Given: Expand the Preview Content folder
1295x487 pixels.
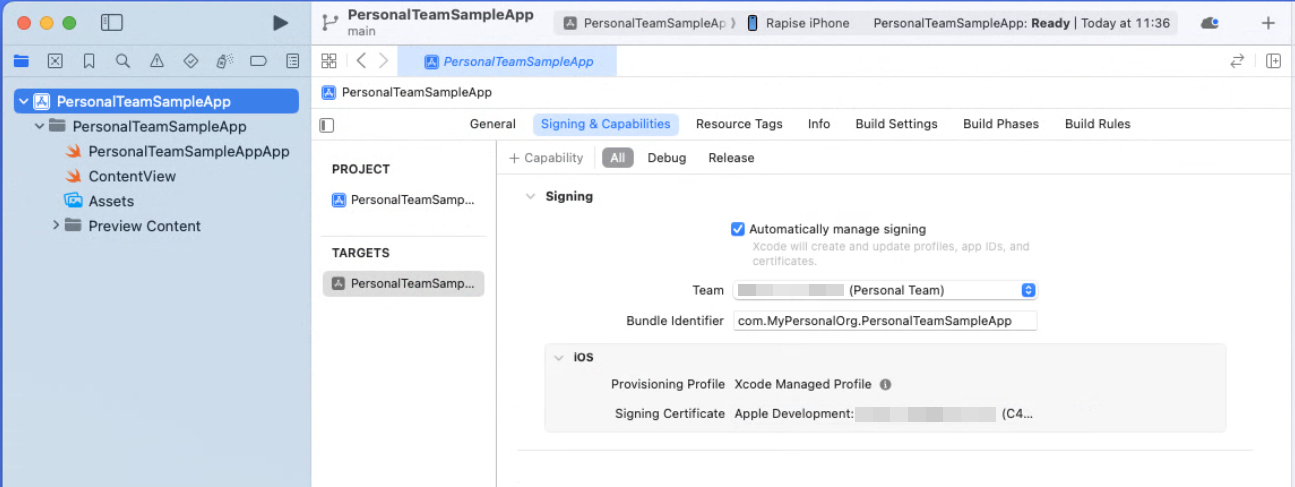Looking at the screenshot, I should click(56, 226).
